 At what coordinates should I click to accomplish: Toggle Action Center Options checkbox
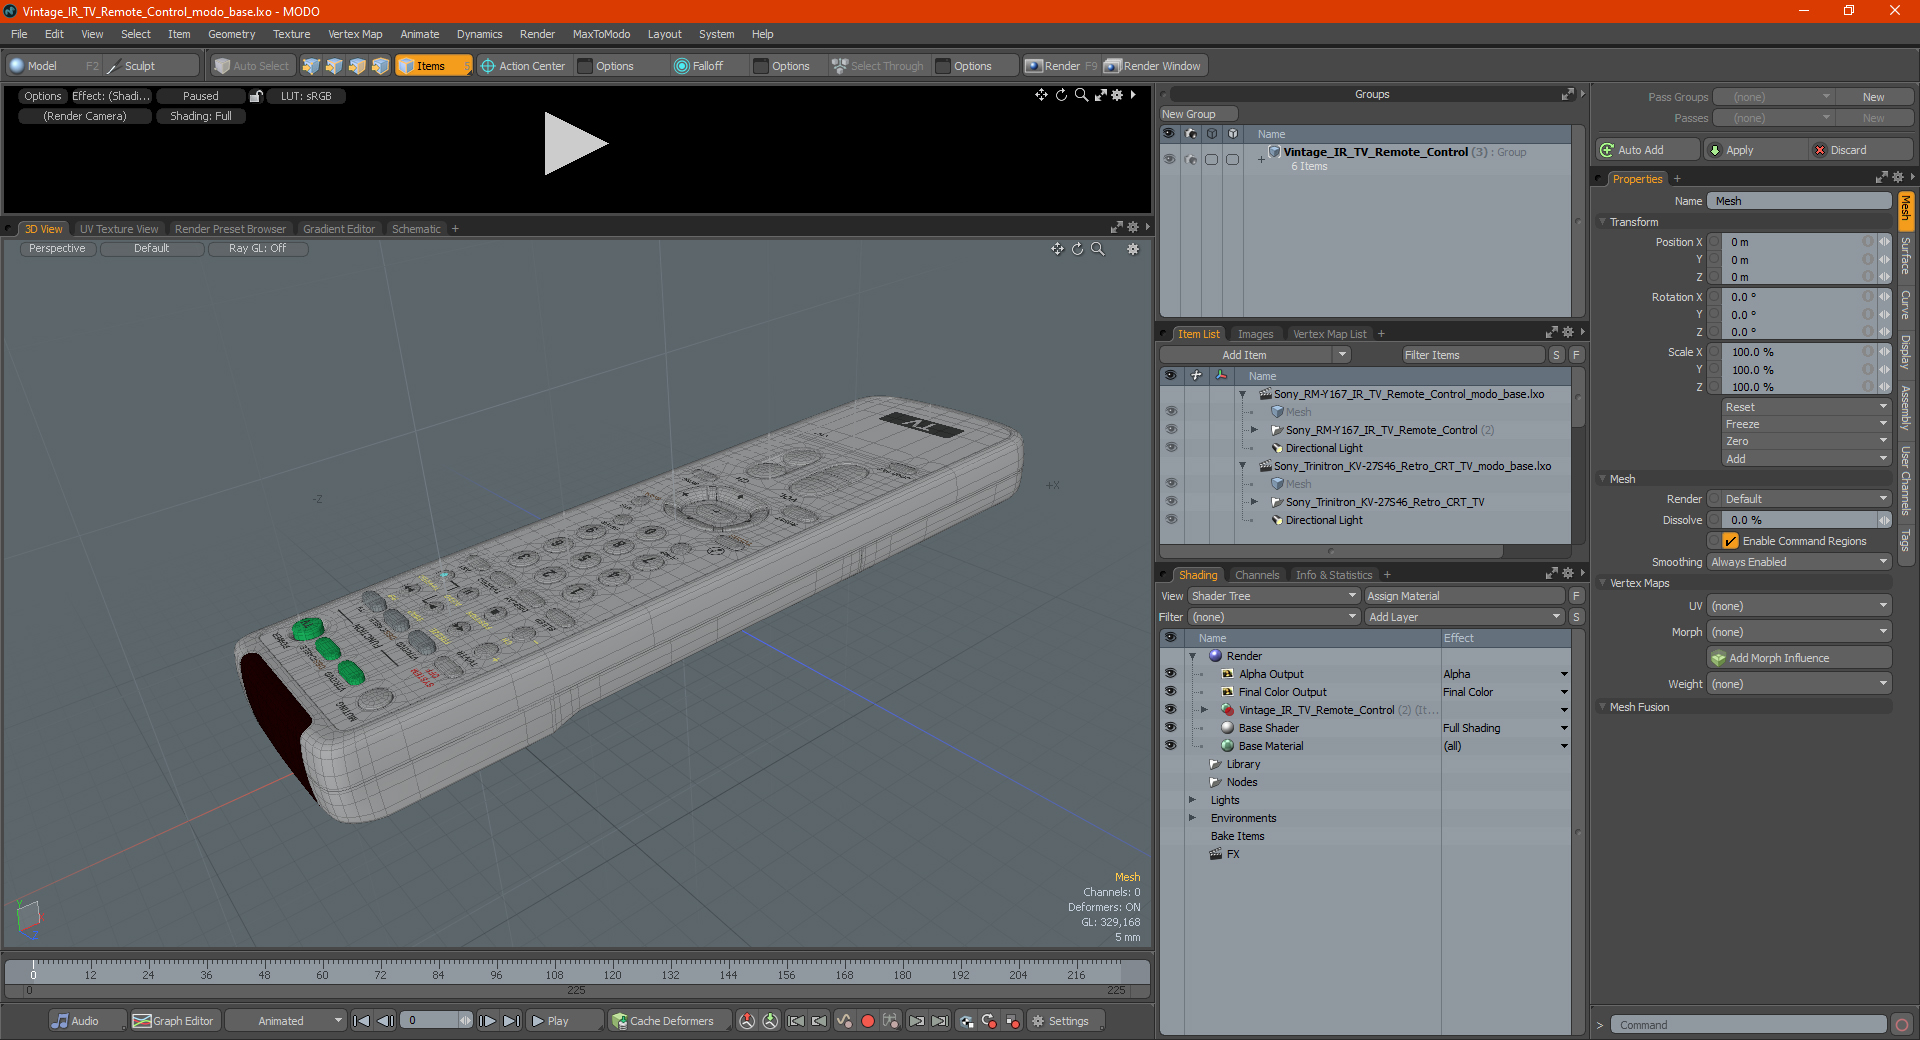[586, 66]
